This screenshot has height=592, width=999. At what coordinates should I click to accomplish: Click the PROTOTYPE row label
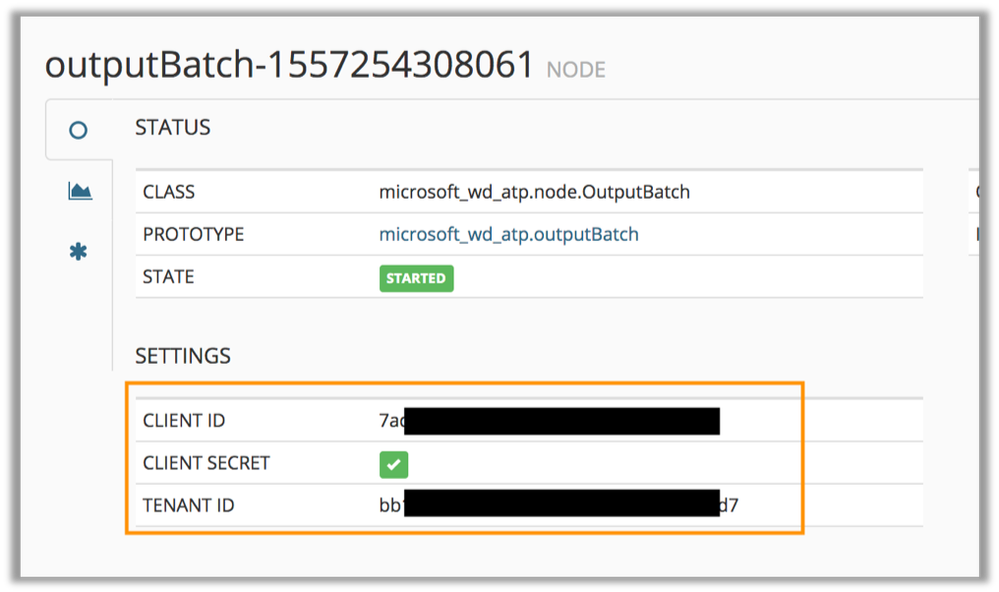[x=193, y=235]
